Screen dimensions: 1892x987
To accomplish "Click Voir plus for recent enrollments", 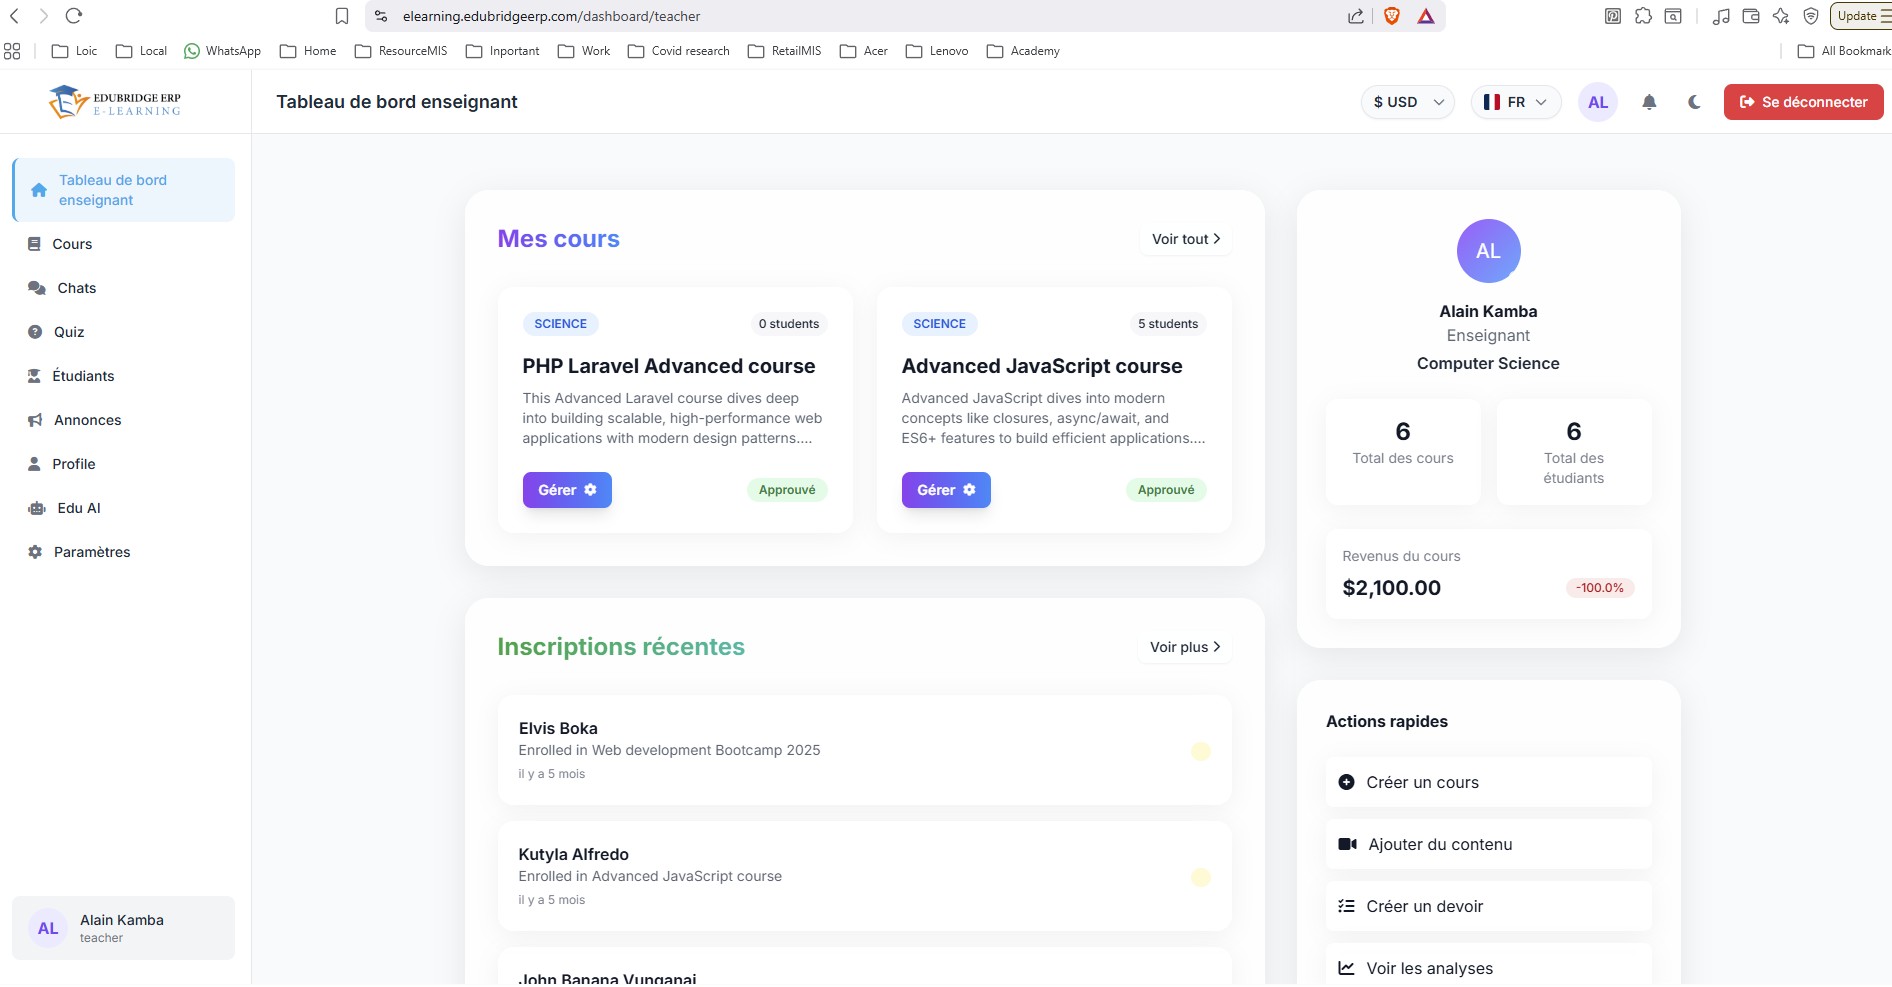I will point(1185,647).
